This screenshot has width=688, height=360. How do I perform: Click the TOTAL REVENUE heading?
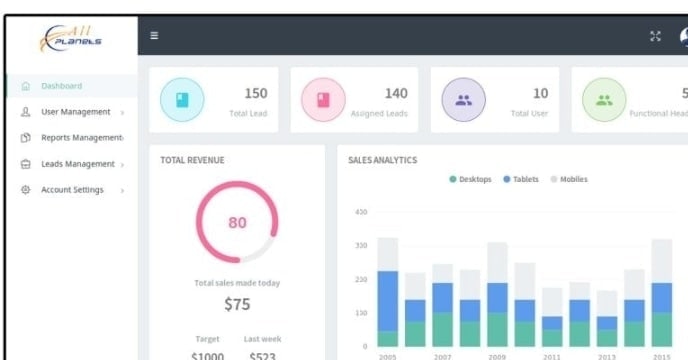tap(192, 160)
